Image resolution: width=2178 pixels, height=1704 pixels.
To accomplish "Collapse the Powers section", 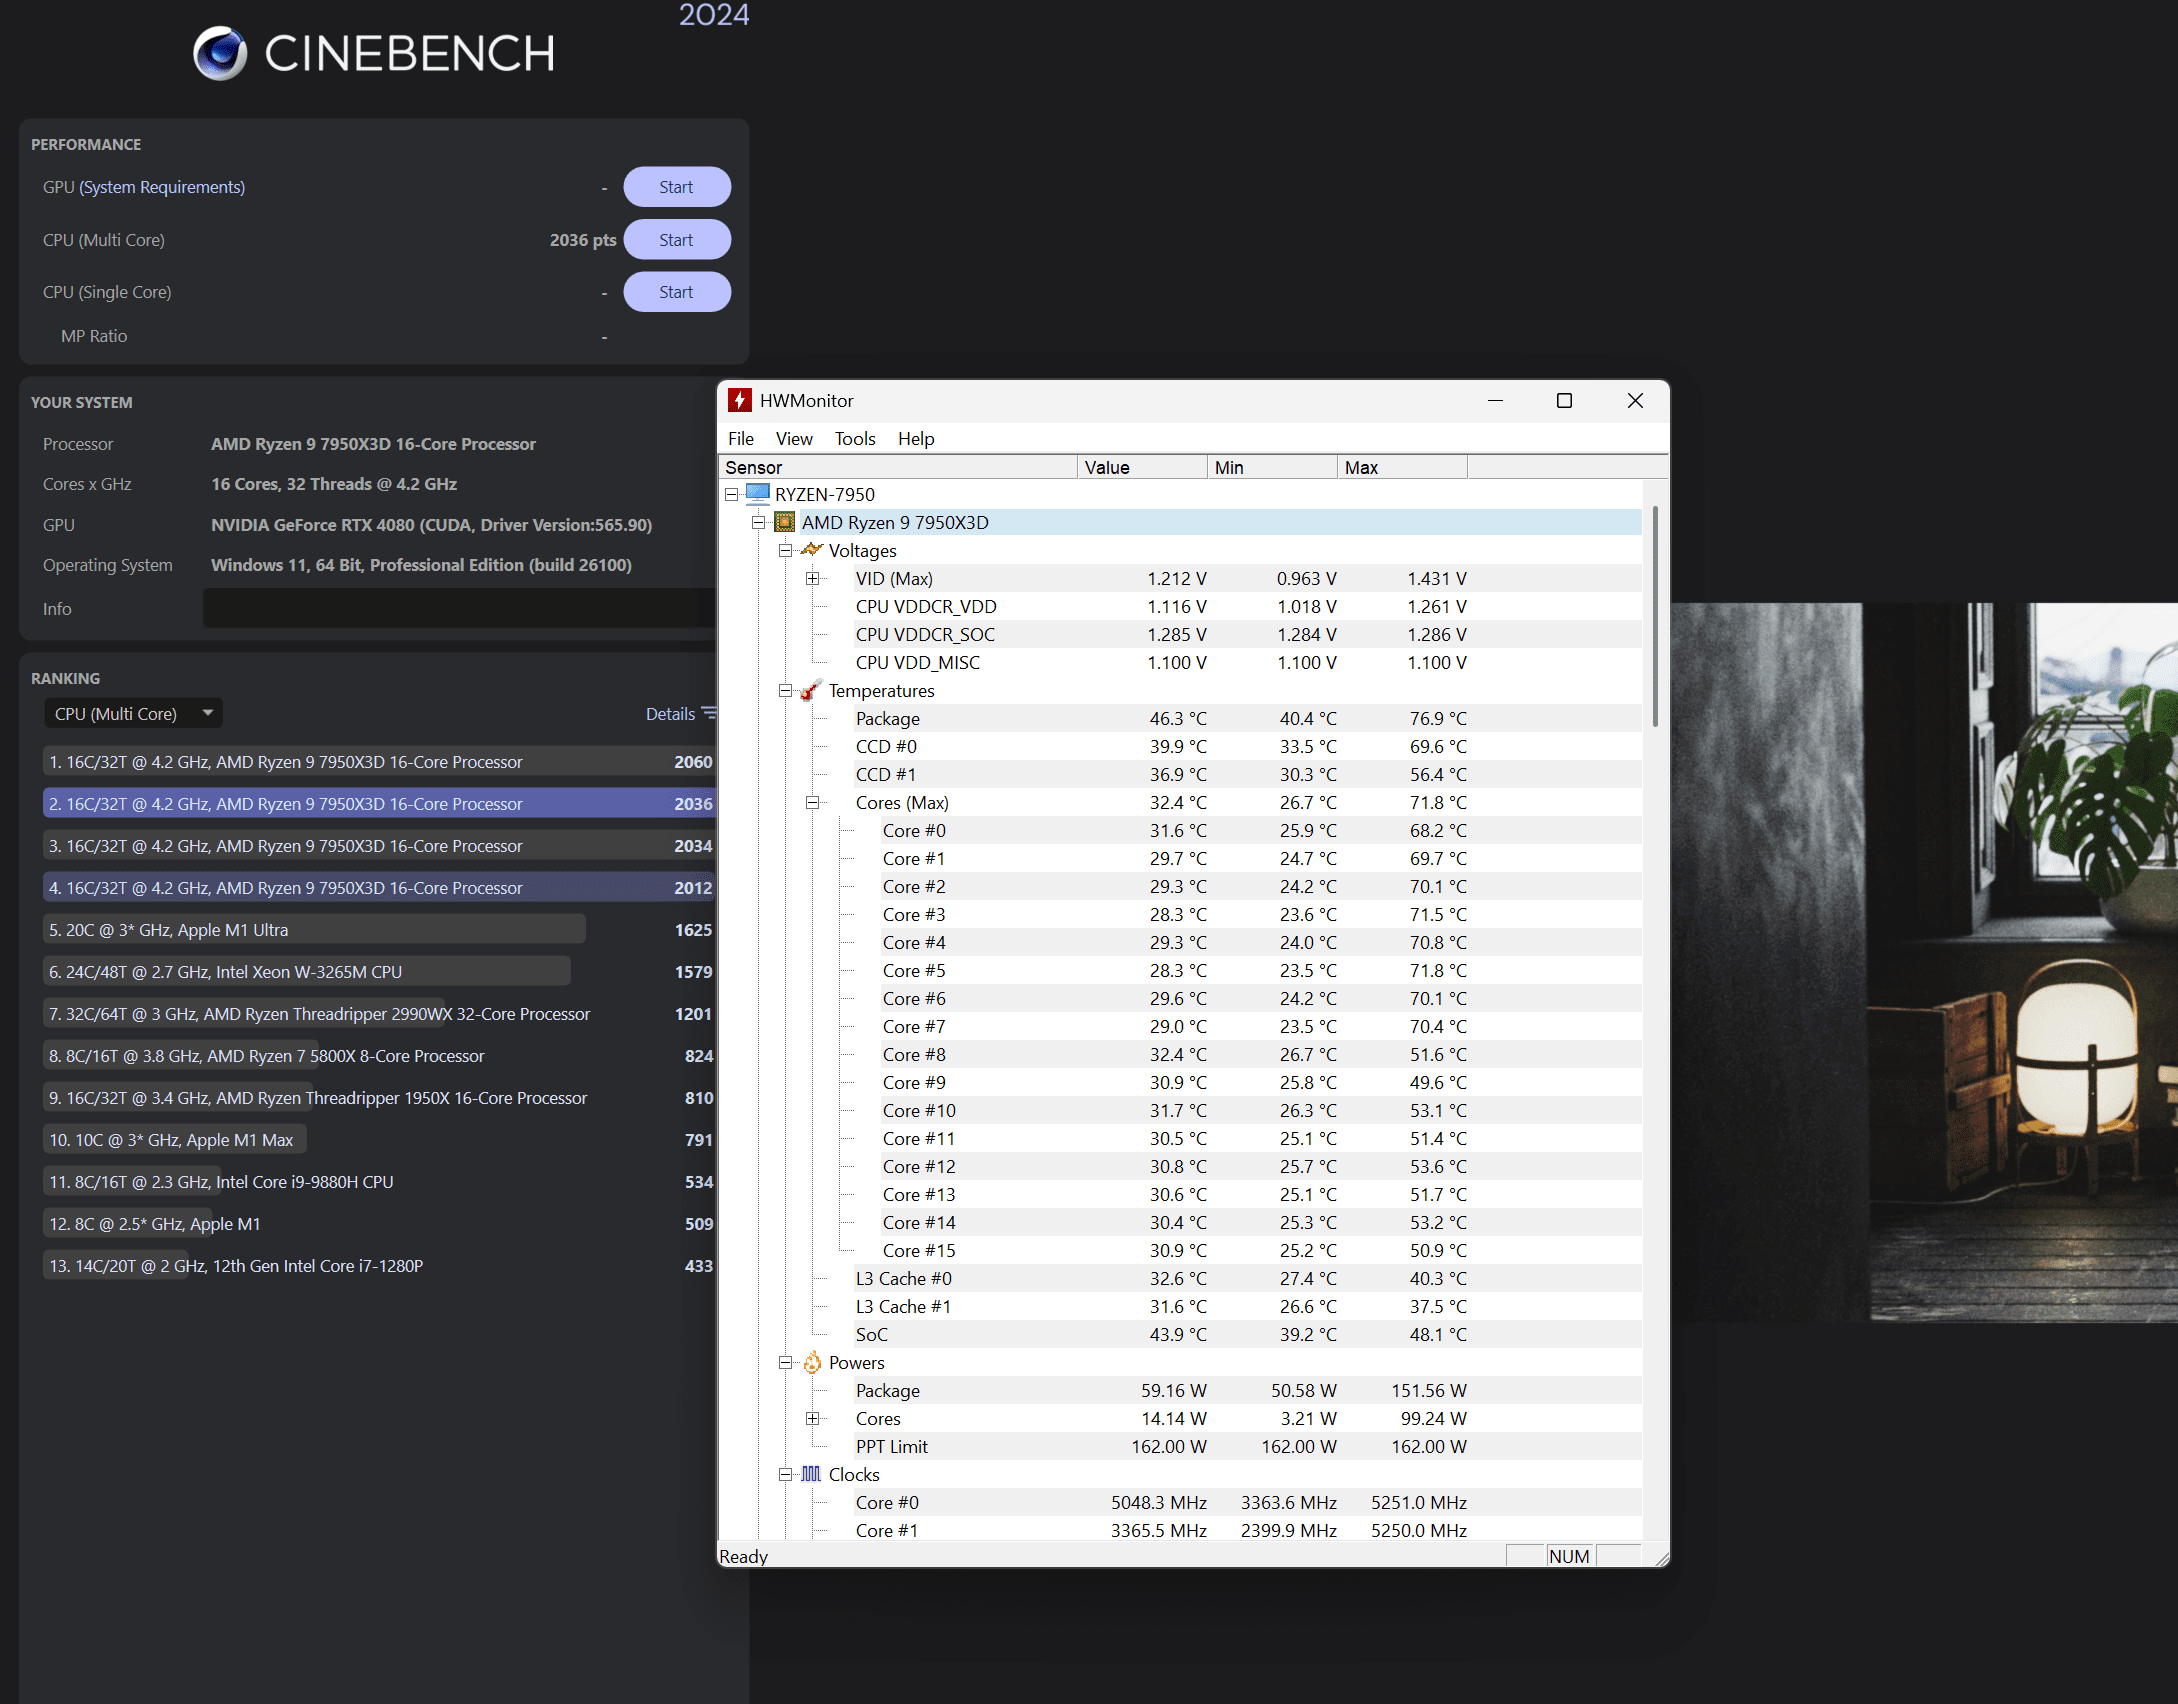I will click(785, 1362).
